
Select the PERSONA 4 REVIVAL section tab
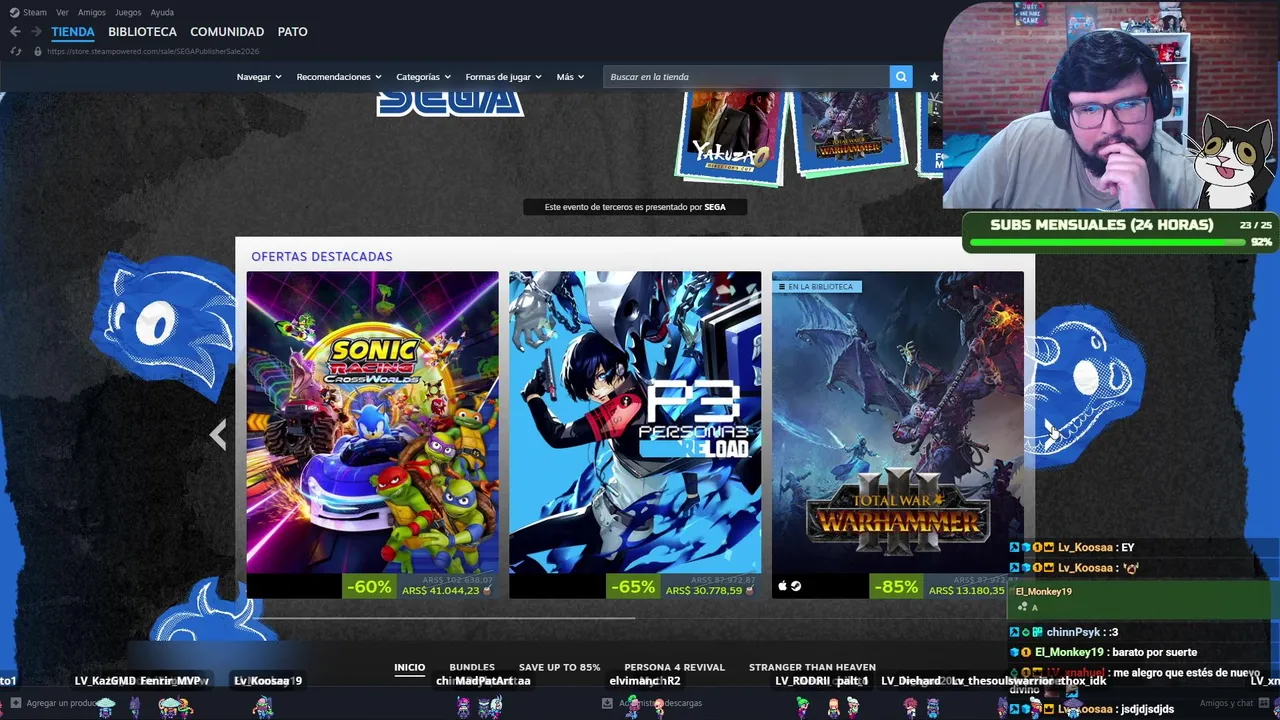tap(674, 667)
